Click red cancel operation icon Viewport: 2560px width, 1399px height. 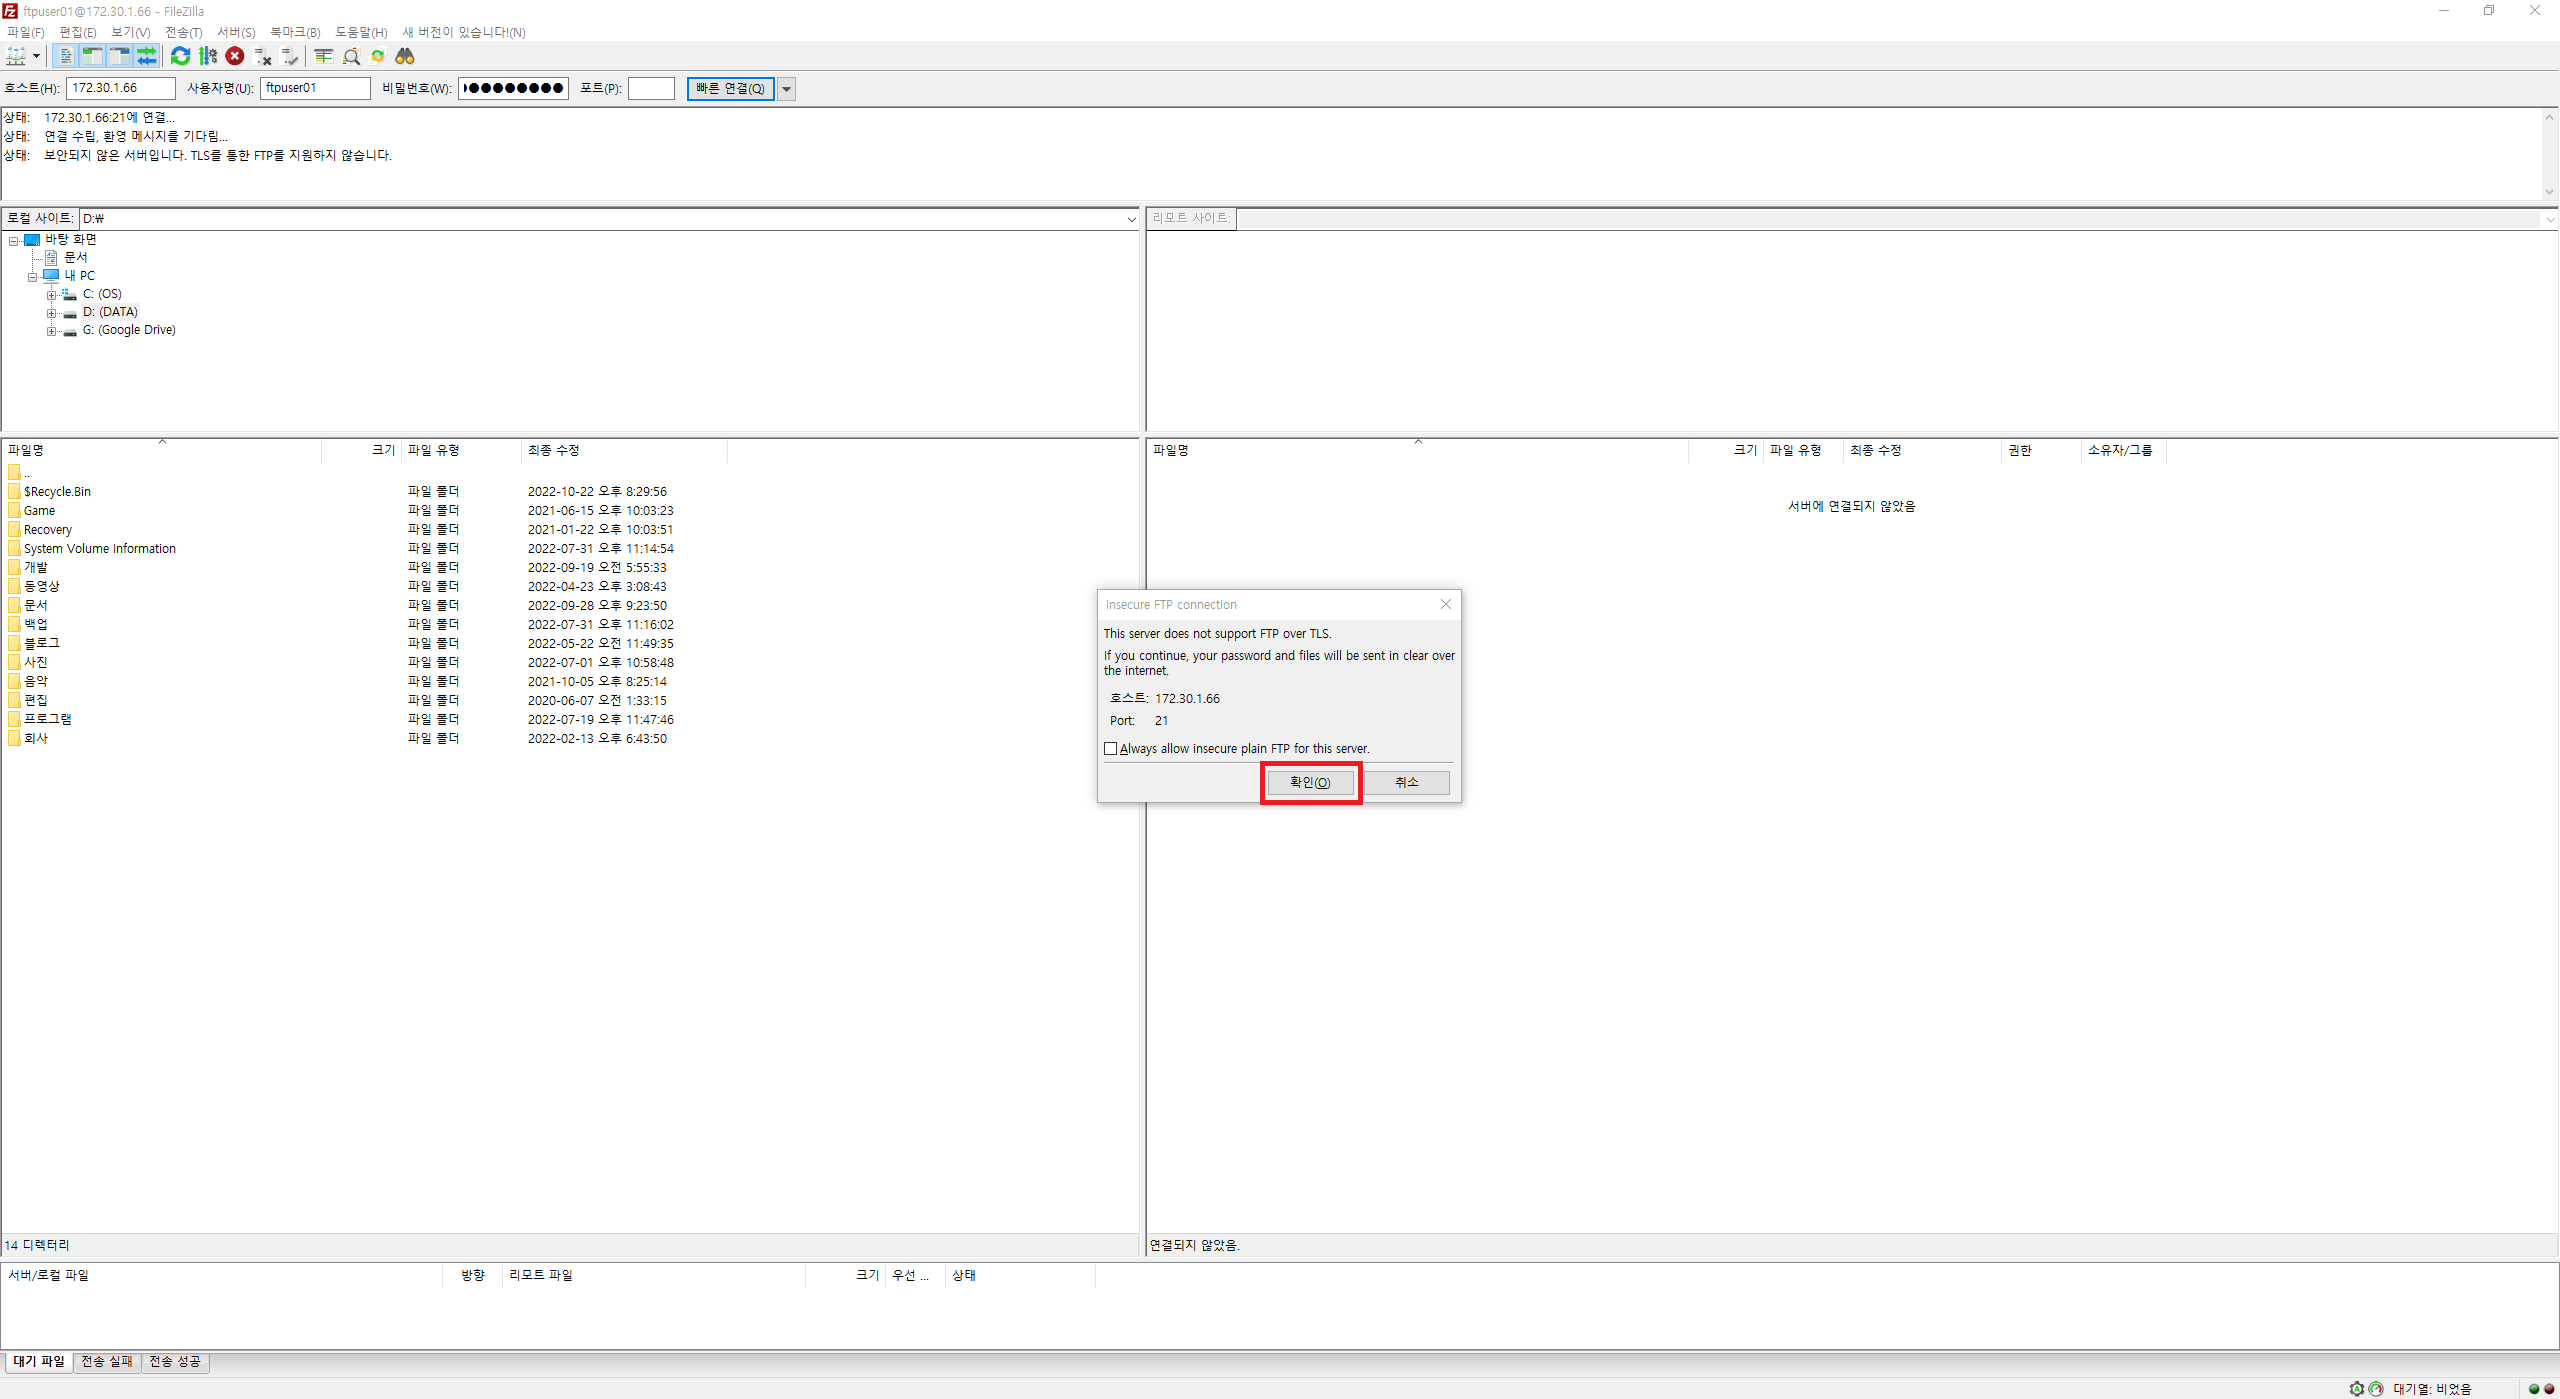tap(235, 56)
